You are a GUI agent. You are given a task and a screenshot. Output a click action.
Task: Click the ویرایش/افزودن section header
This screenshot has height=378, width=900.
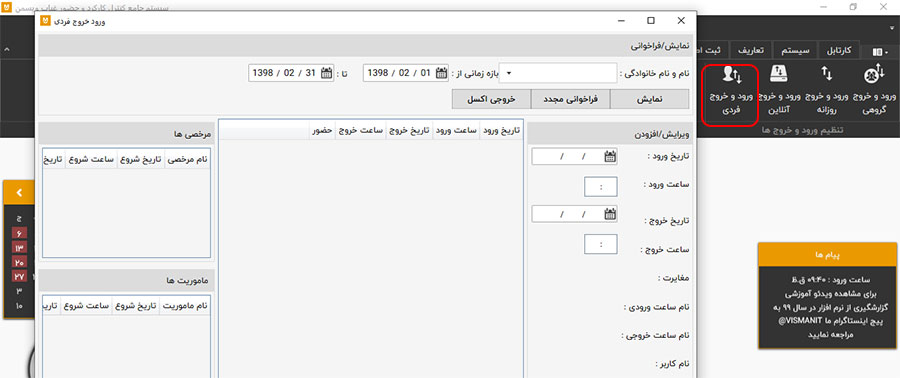(609, 135)
